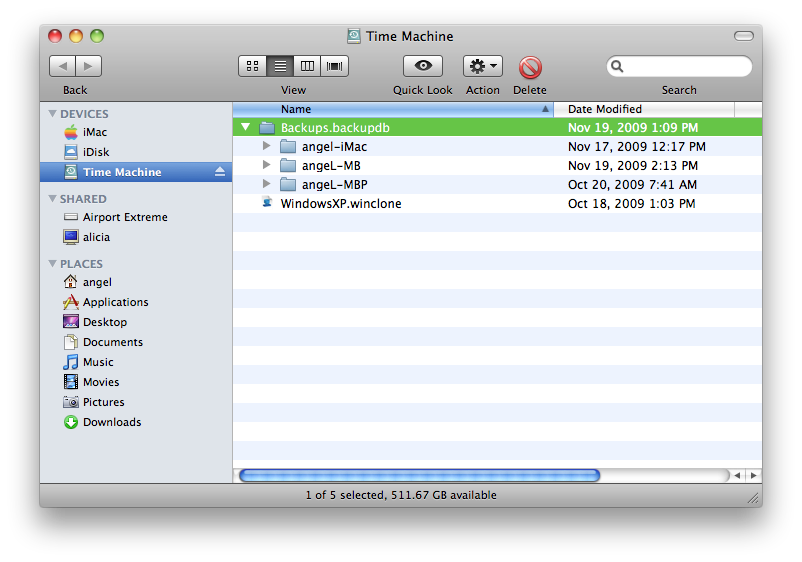The width and height of the screenshot is (802, 562).
Task: Click the toolbar hide pill button
Action: [x=744, y=36]
